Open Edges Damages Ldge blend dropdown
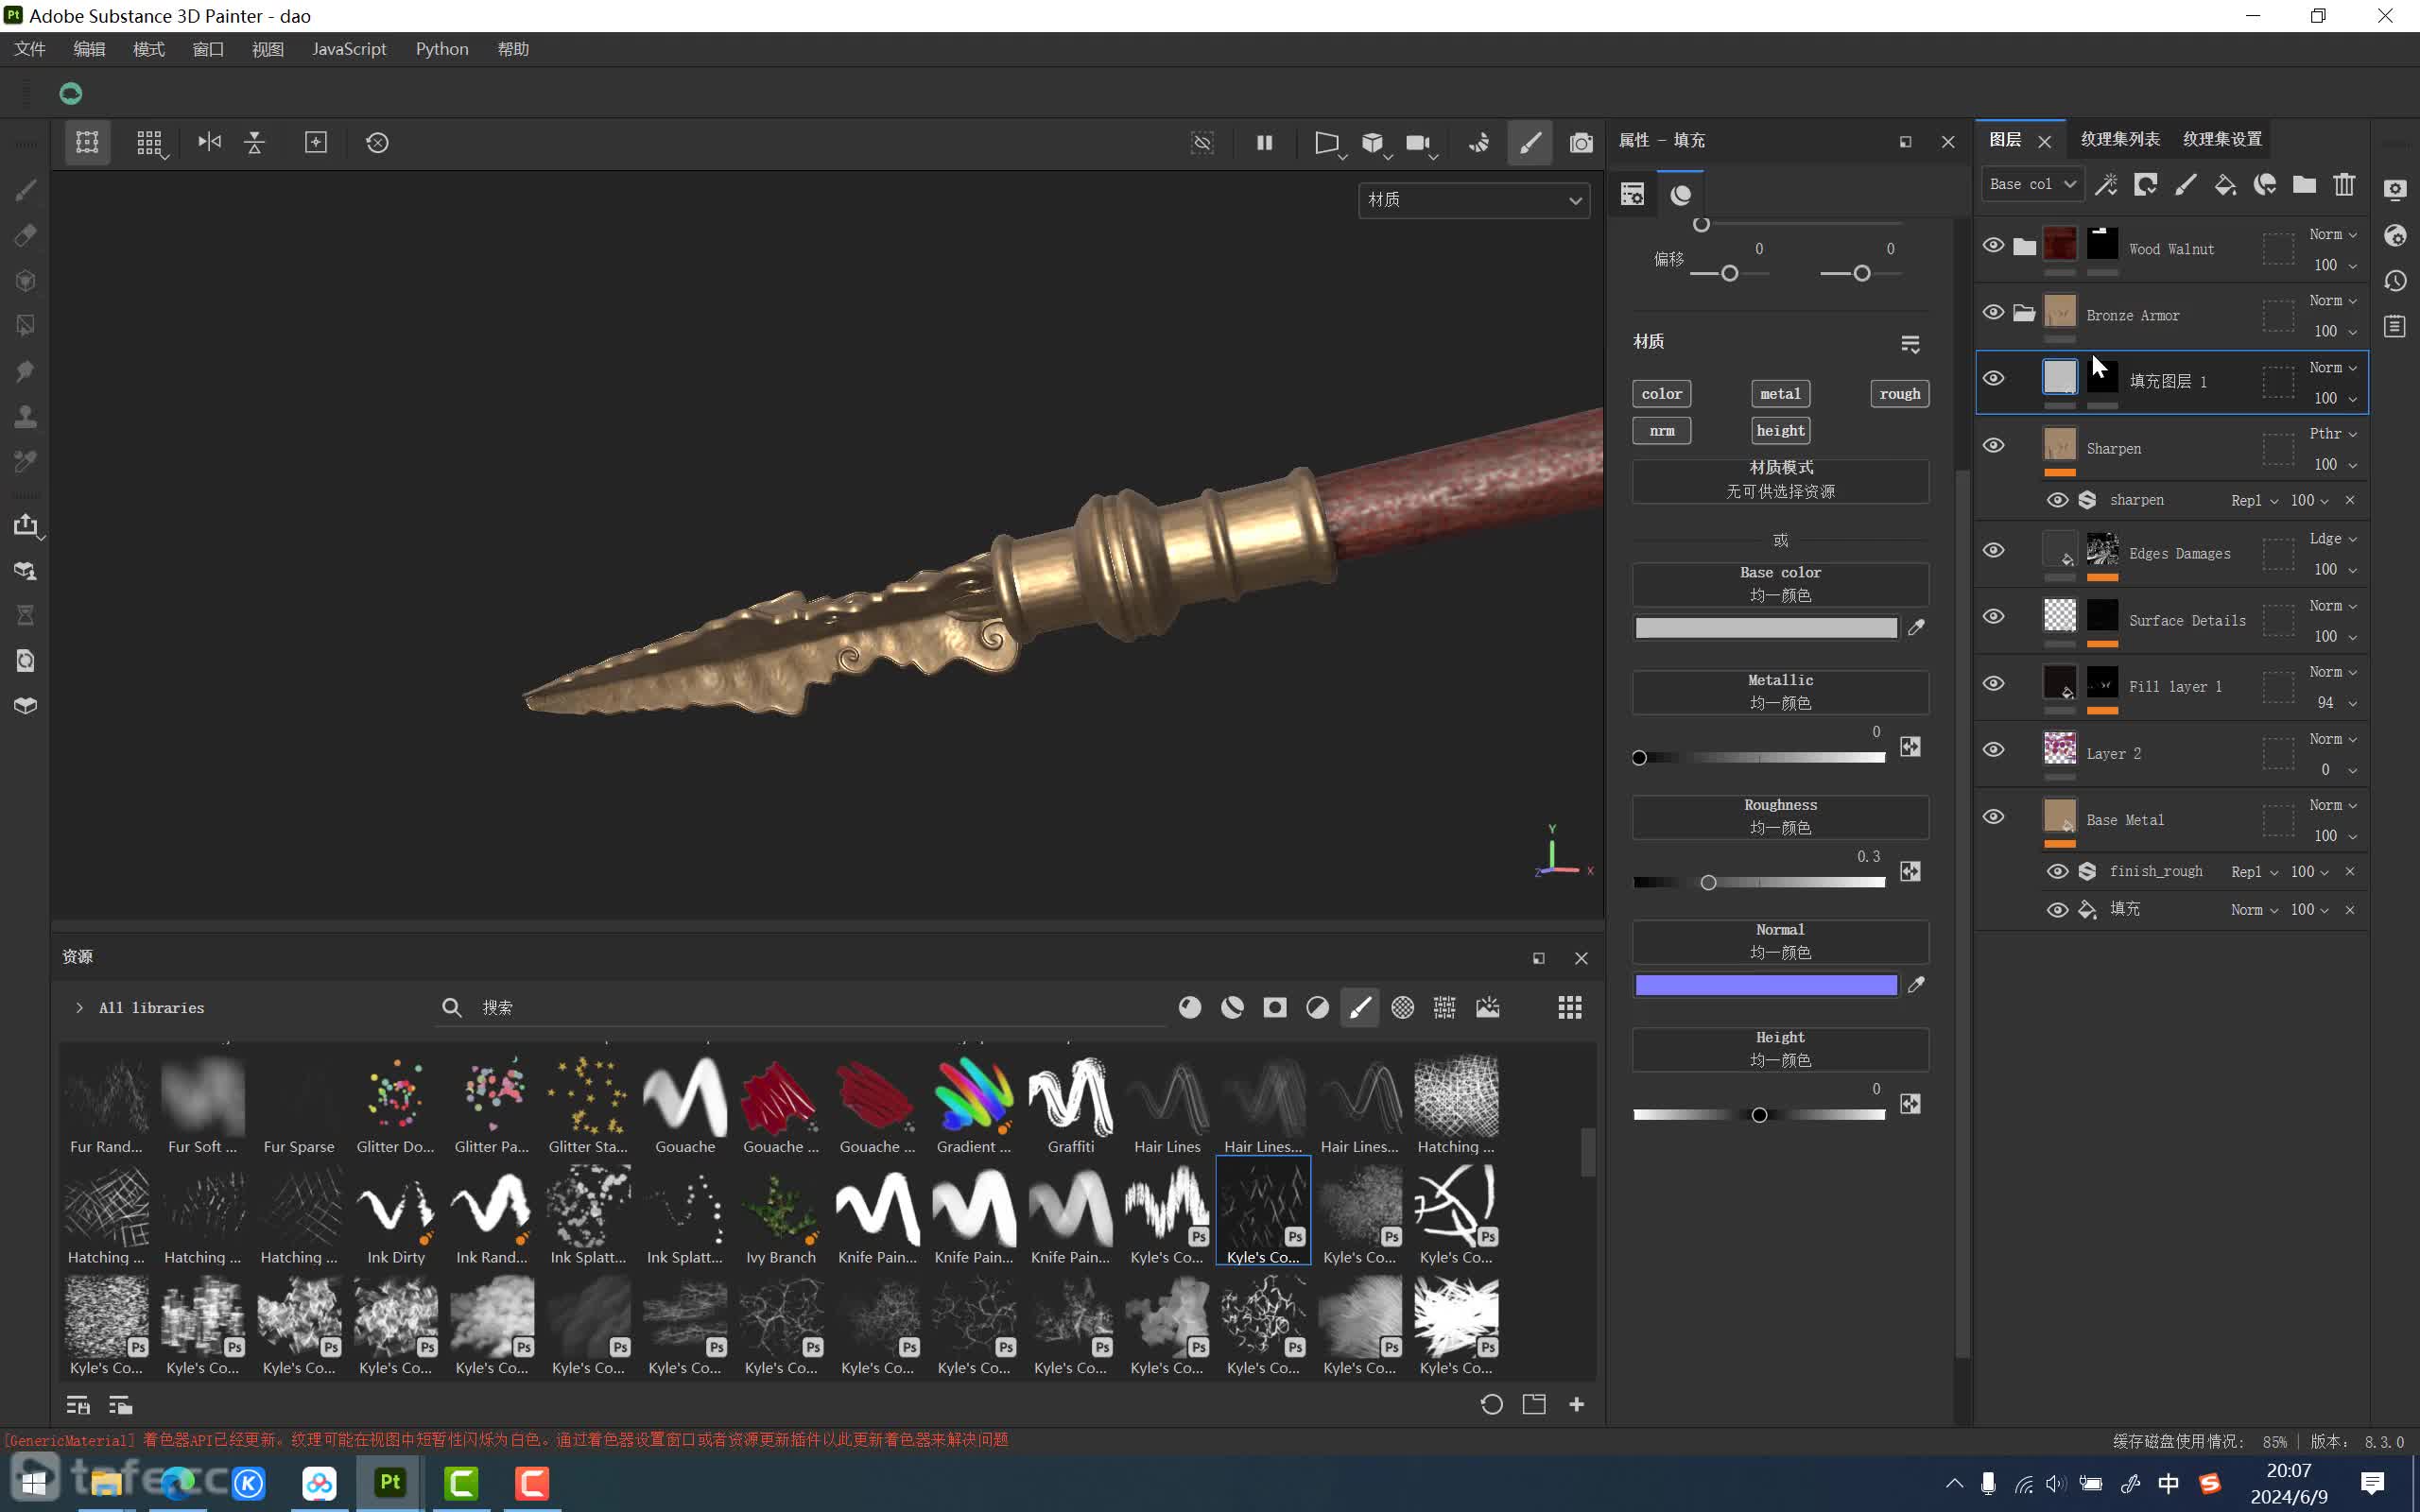The width and height of the screenshot is (2420, 1512). [2332, 539]
